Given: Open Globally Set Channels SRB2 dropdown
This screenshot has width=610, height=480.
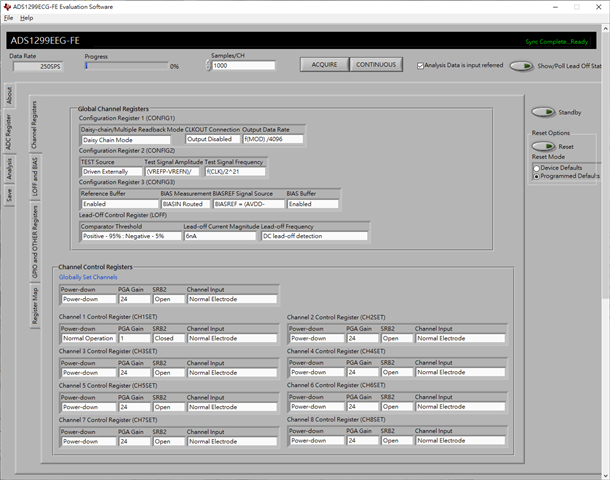Looking at the screenshot, I should pyautogui.click(x=169, y=299).
